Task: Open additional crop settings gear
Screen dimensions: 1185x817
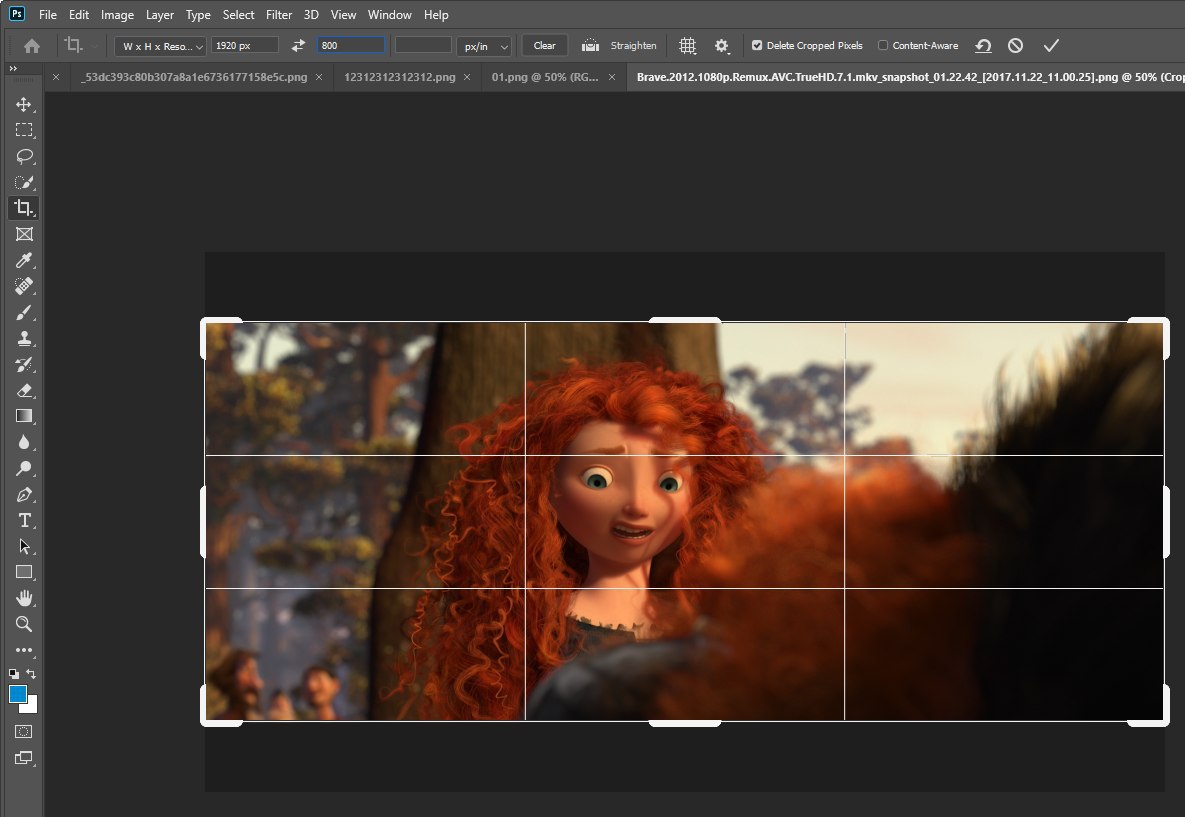Action: [722, 46]
